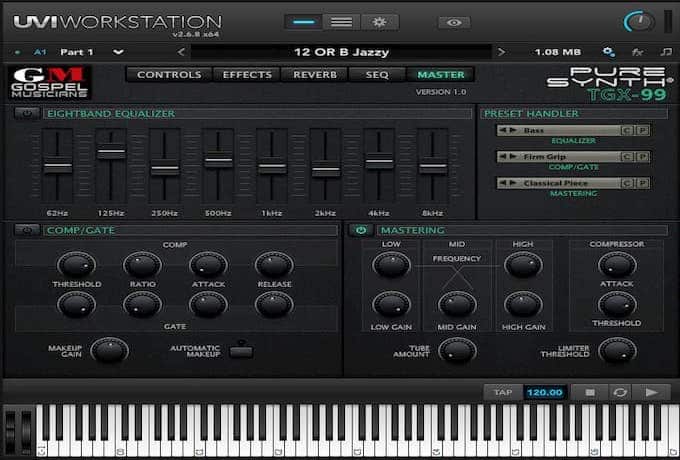The image size is (680, 460).
Task: Open the REVERB tab
Action: click(x=315, y=75)
